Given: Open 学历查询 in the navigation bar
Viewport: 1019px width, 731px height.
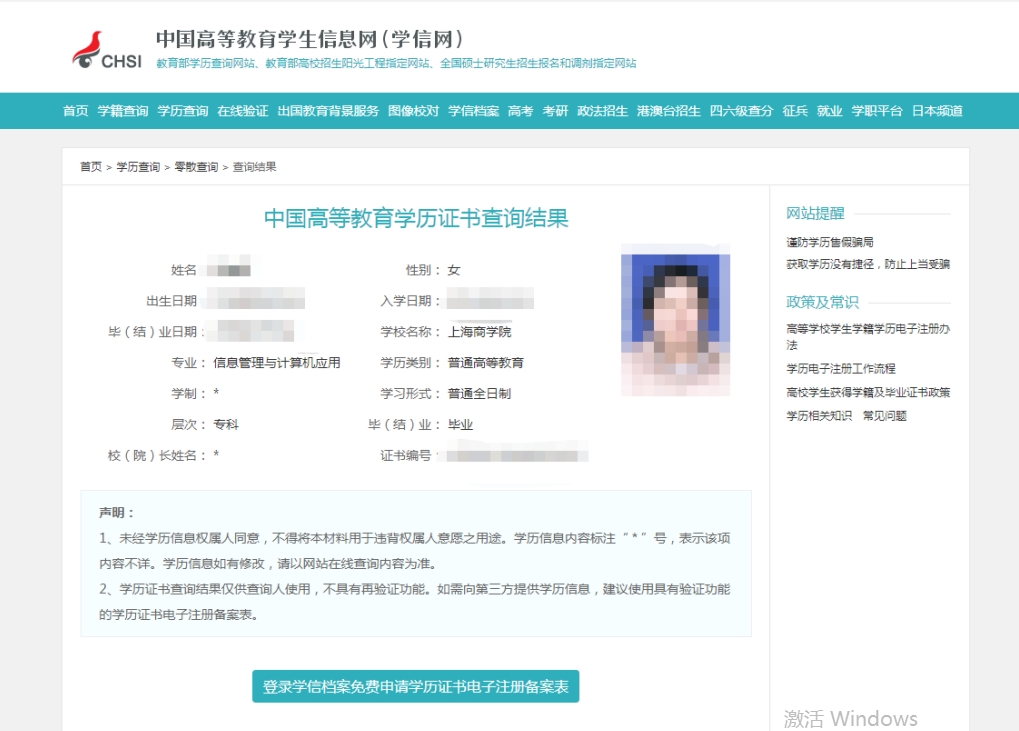Looking at the screenshot, I should pyautogui.click(x=183, y=111).
